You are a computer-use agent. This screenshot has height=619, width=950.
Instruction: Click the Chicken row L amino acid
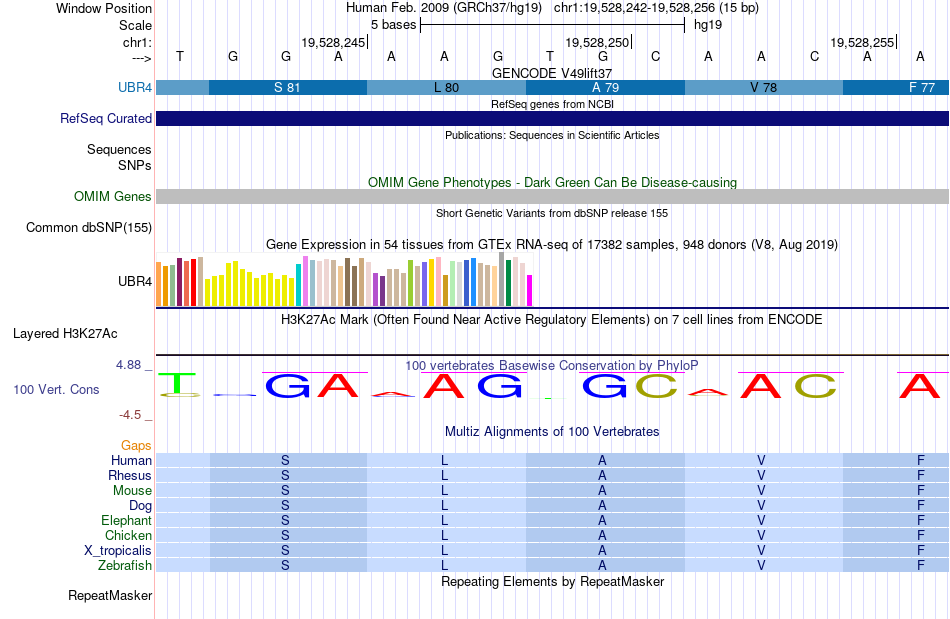(444, 535)
